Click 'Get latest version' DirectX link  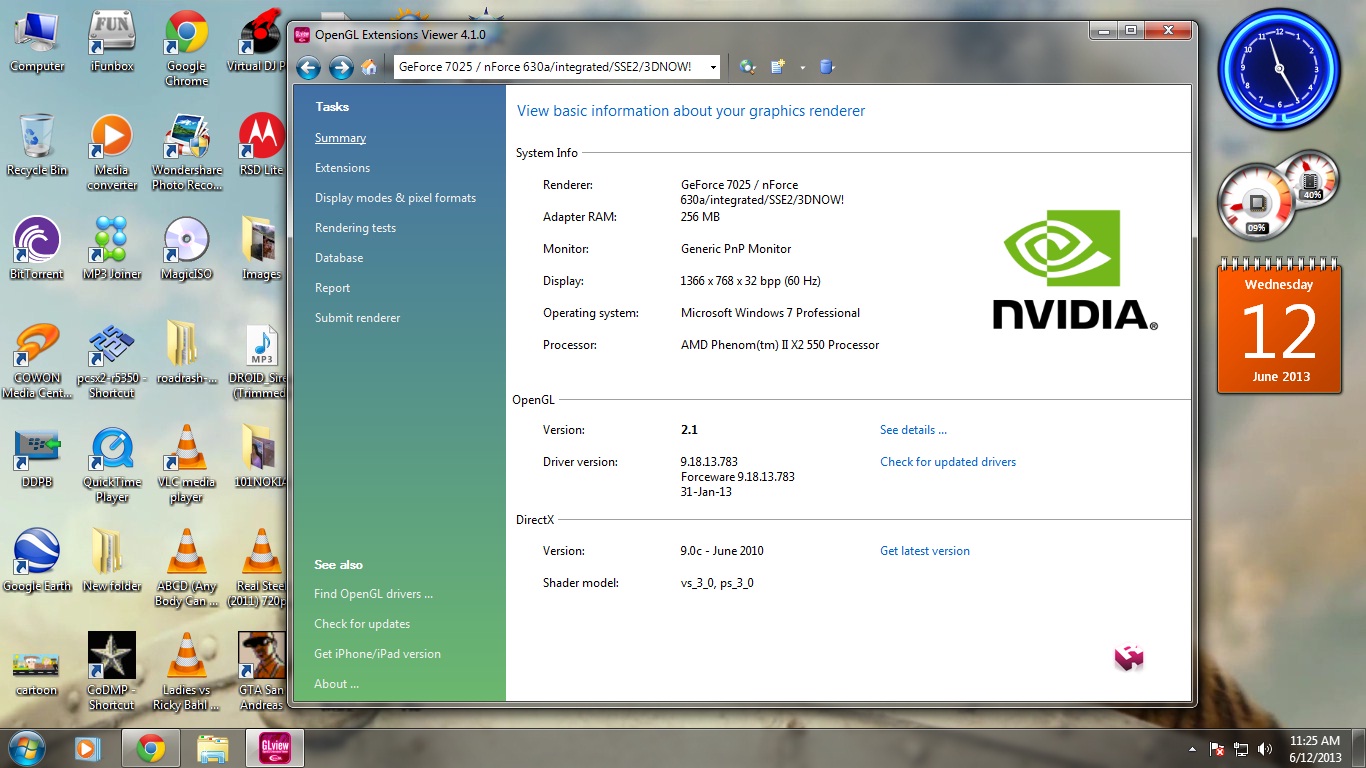[x=924, y=551]
